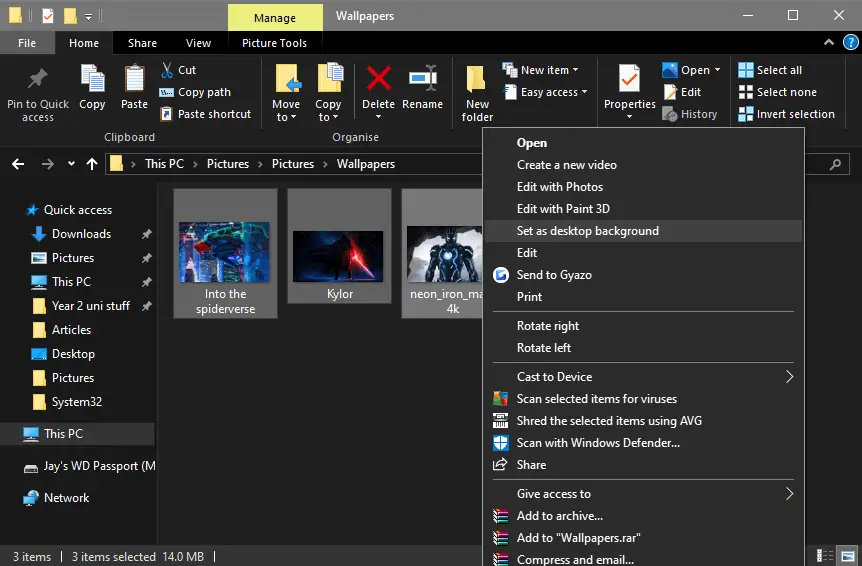Click the Paste clipboard icon
Screen dimensions: 862x566
click(x=134, y=77)
